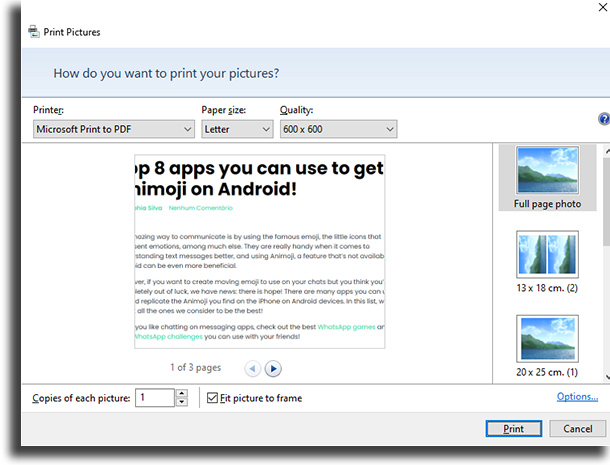Open the Paper size dropdown showing Letter
The height and width of the screenshot is (465, 610).
(237, 129)
